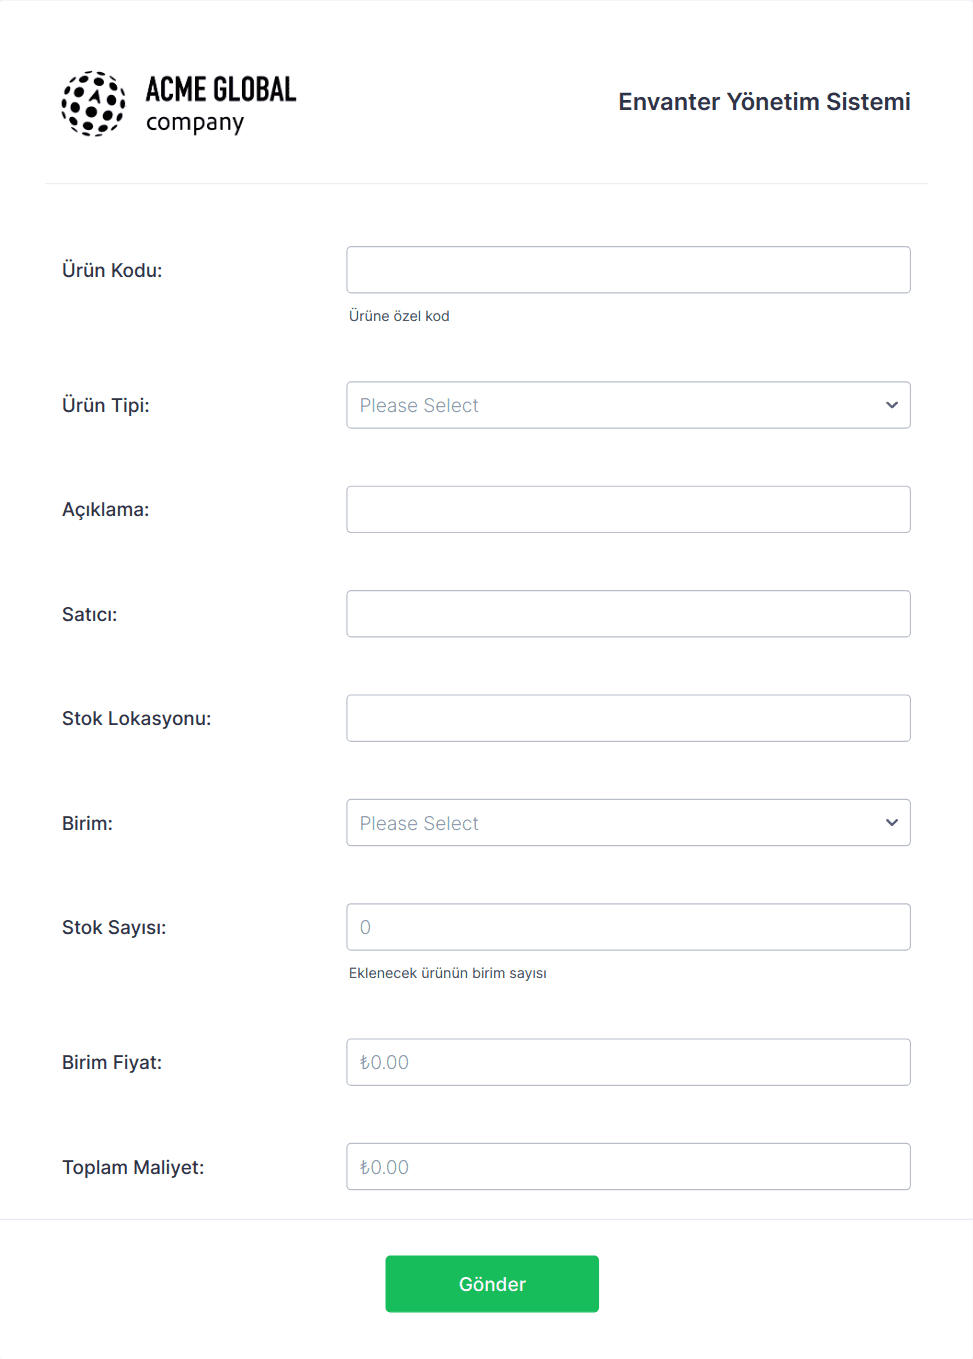Viewport: 973px width, 1359px height.
Task: Select the Açıklama text field
Action: 628,510
